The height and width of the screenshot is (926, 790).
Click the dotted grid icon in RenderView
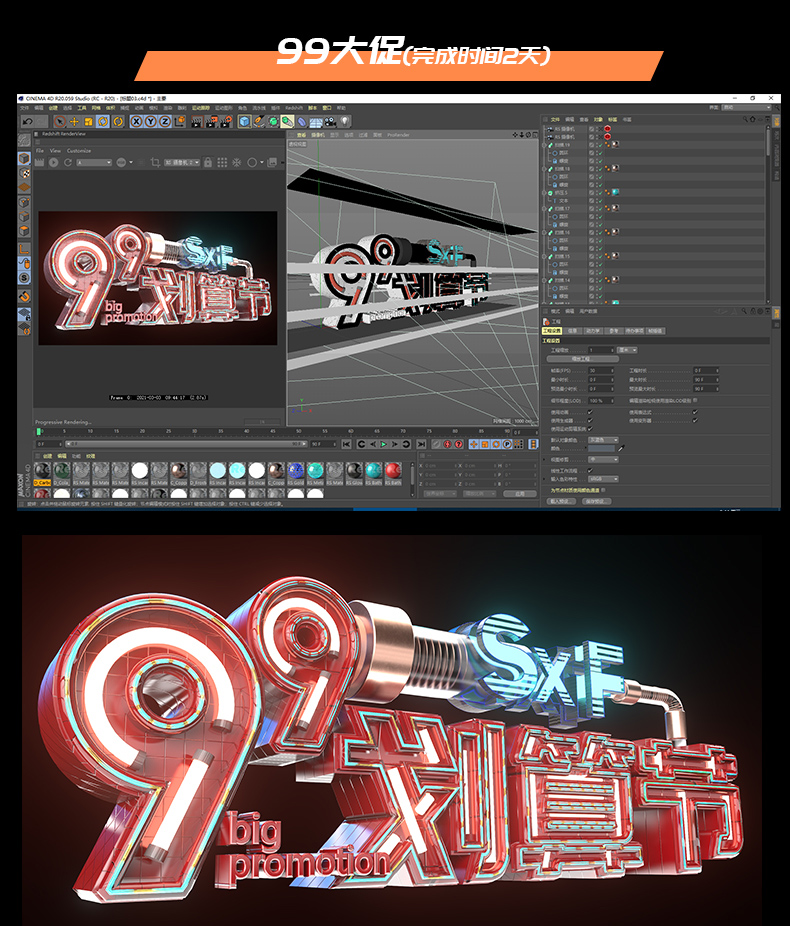[222, 162]
